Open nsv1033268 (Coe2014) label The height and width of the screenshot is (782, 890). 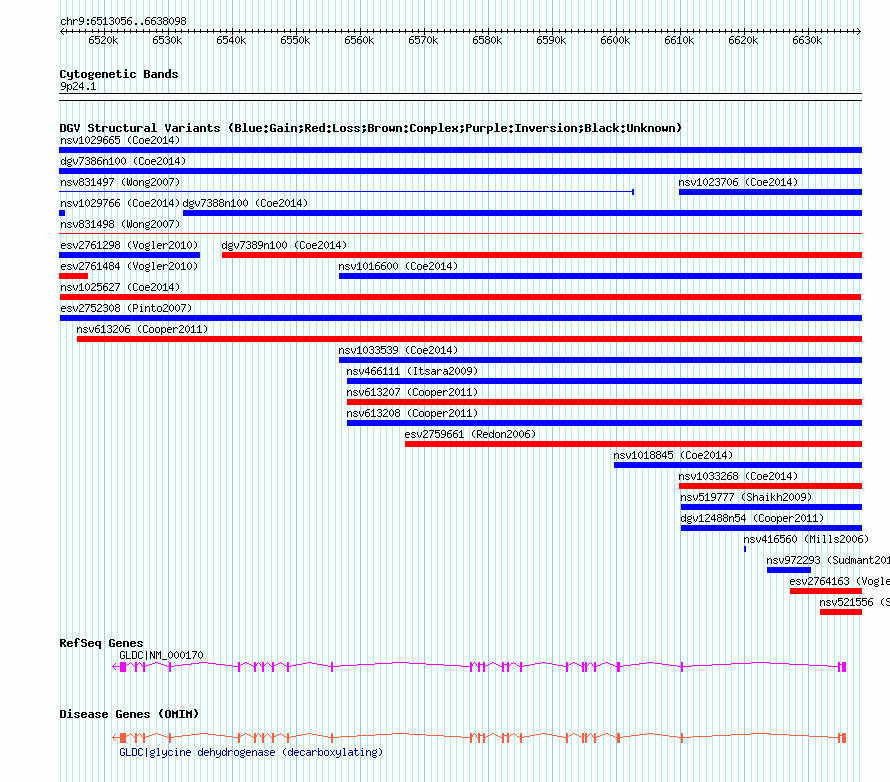(x=738, y=476)
